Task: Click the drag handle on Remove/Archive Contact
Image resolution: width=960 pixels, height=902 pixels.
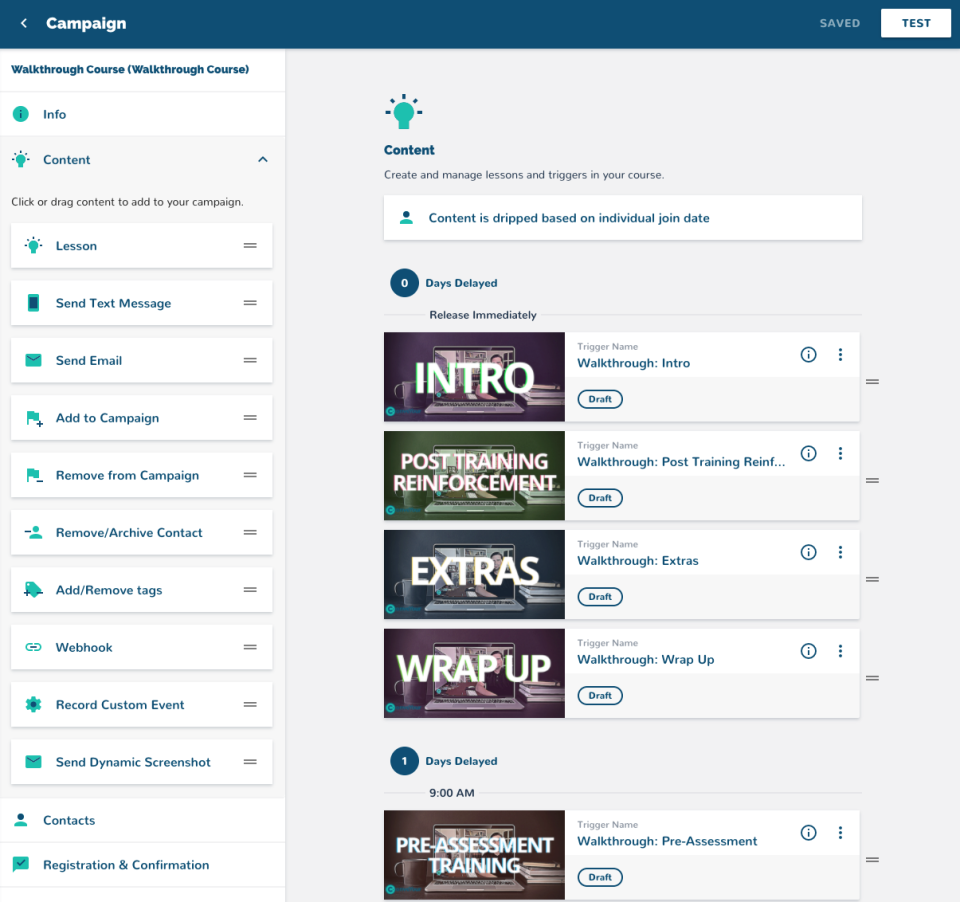Action: [250, 533]
